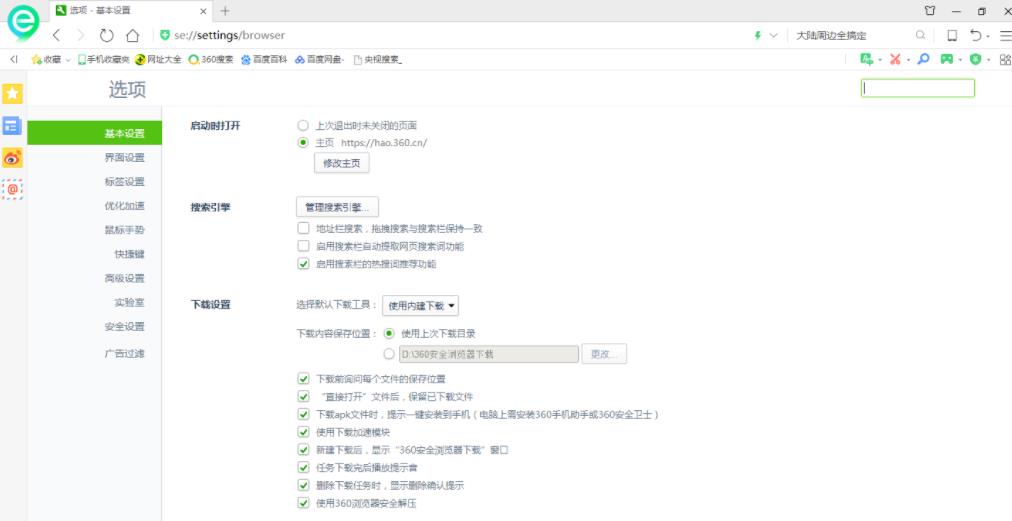Open the Weibo sidebar icon
The image size is (1012, 521).
(x=12, y=157)
